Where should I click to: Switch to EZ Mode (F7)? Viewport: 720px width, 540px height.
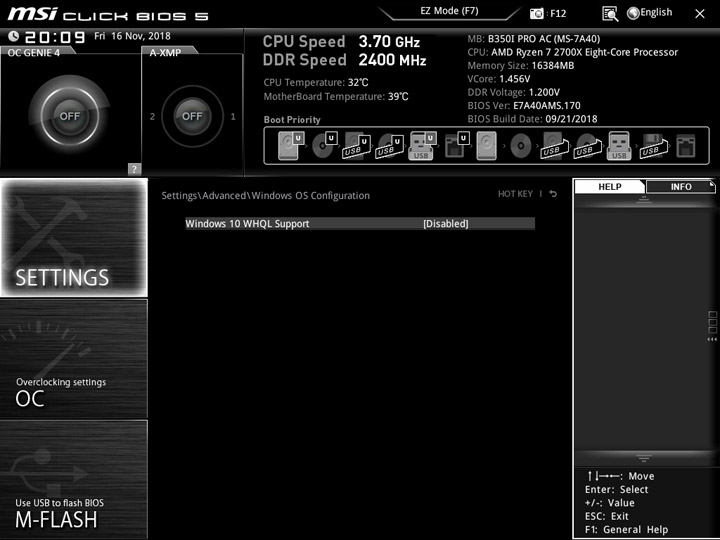click(x=449, y=11)
